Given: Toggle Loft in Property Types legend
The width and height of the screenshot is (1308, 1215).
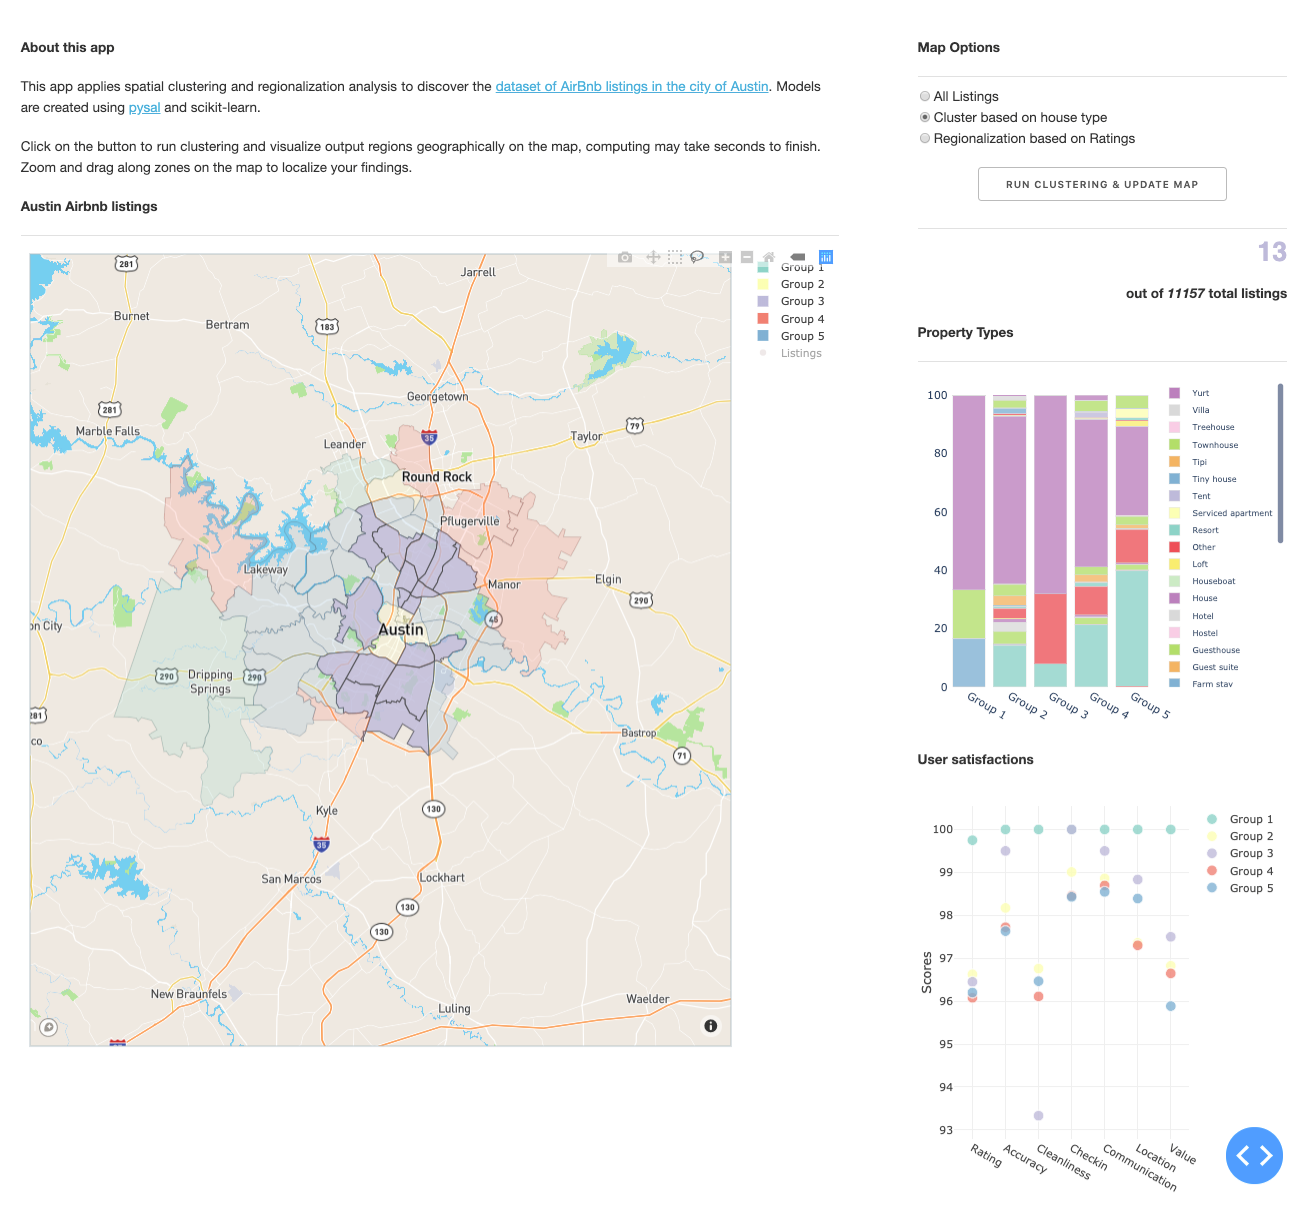Looking at the screenshot, I should coord(1200,564).
